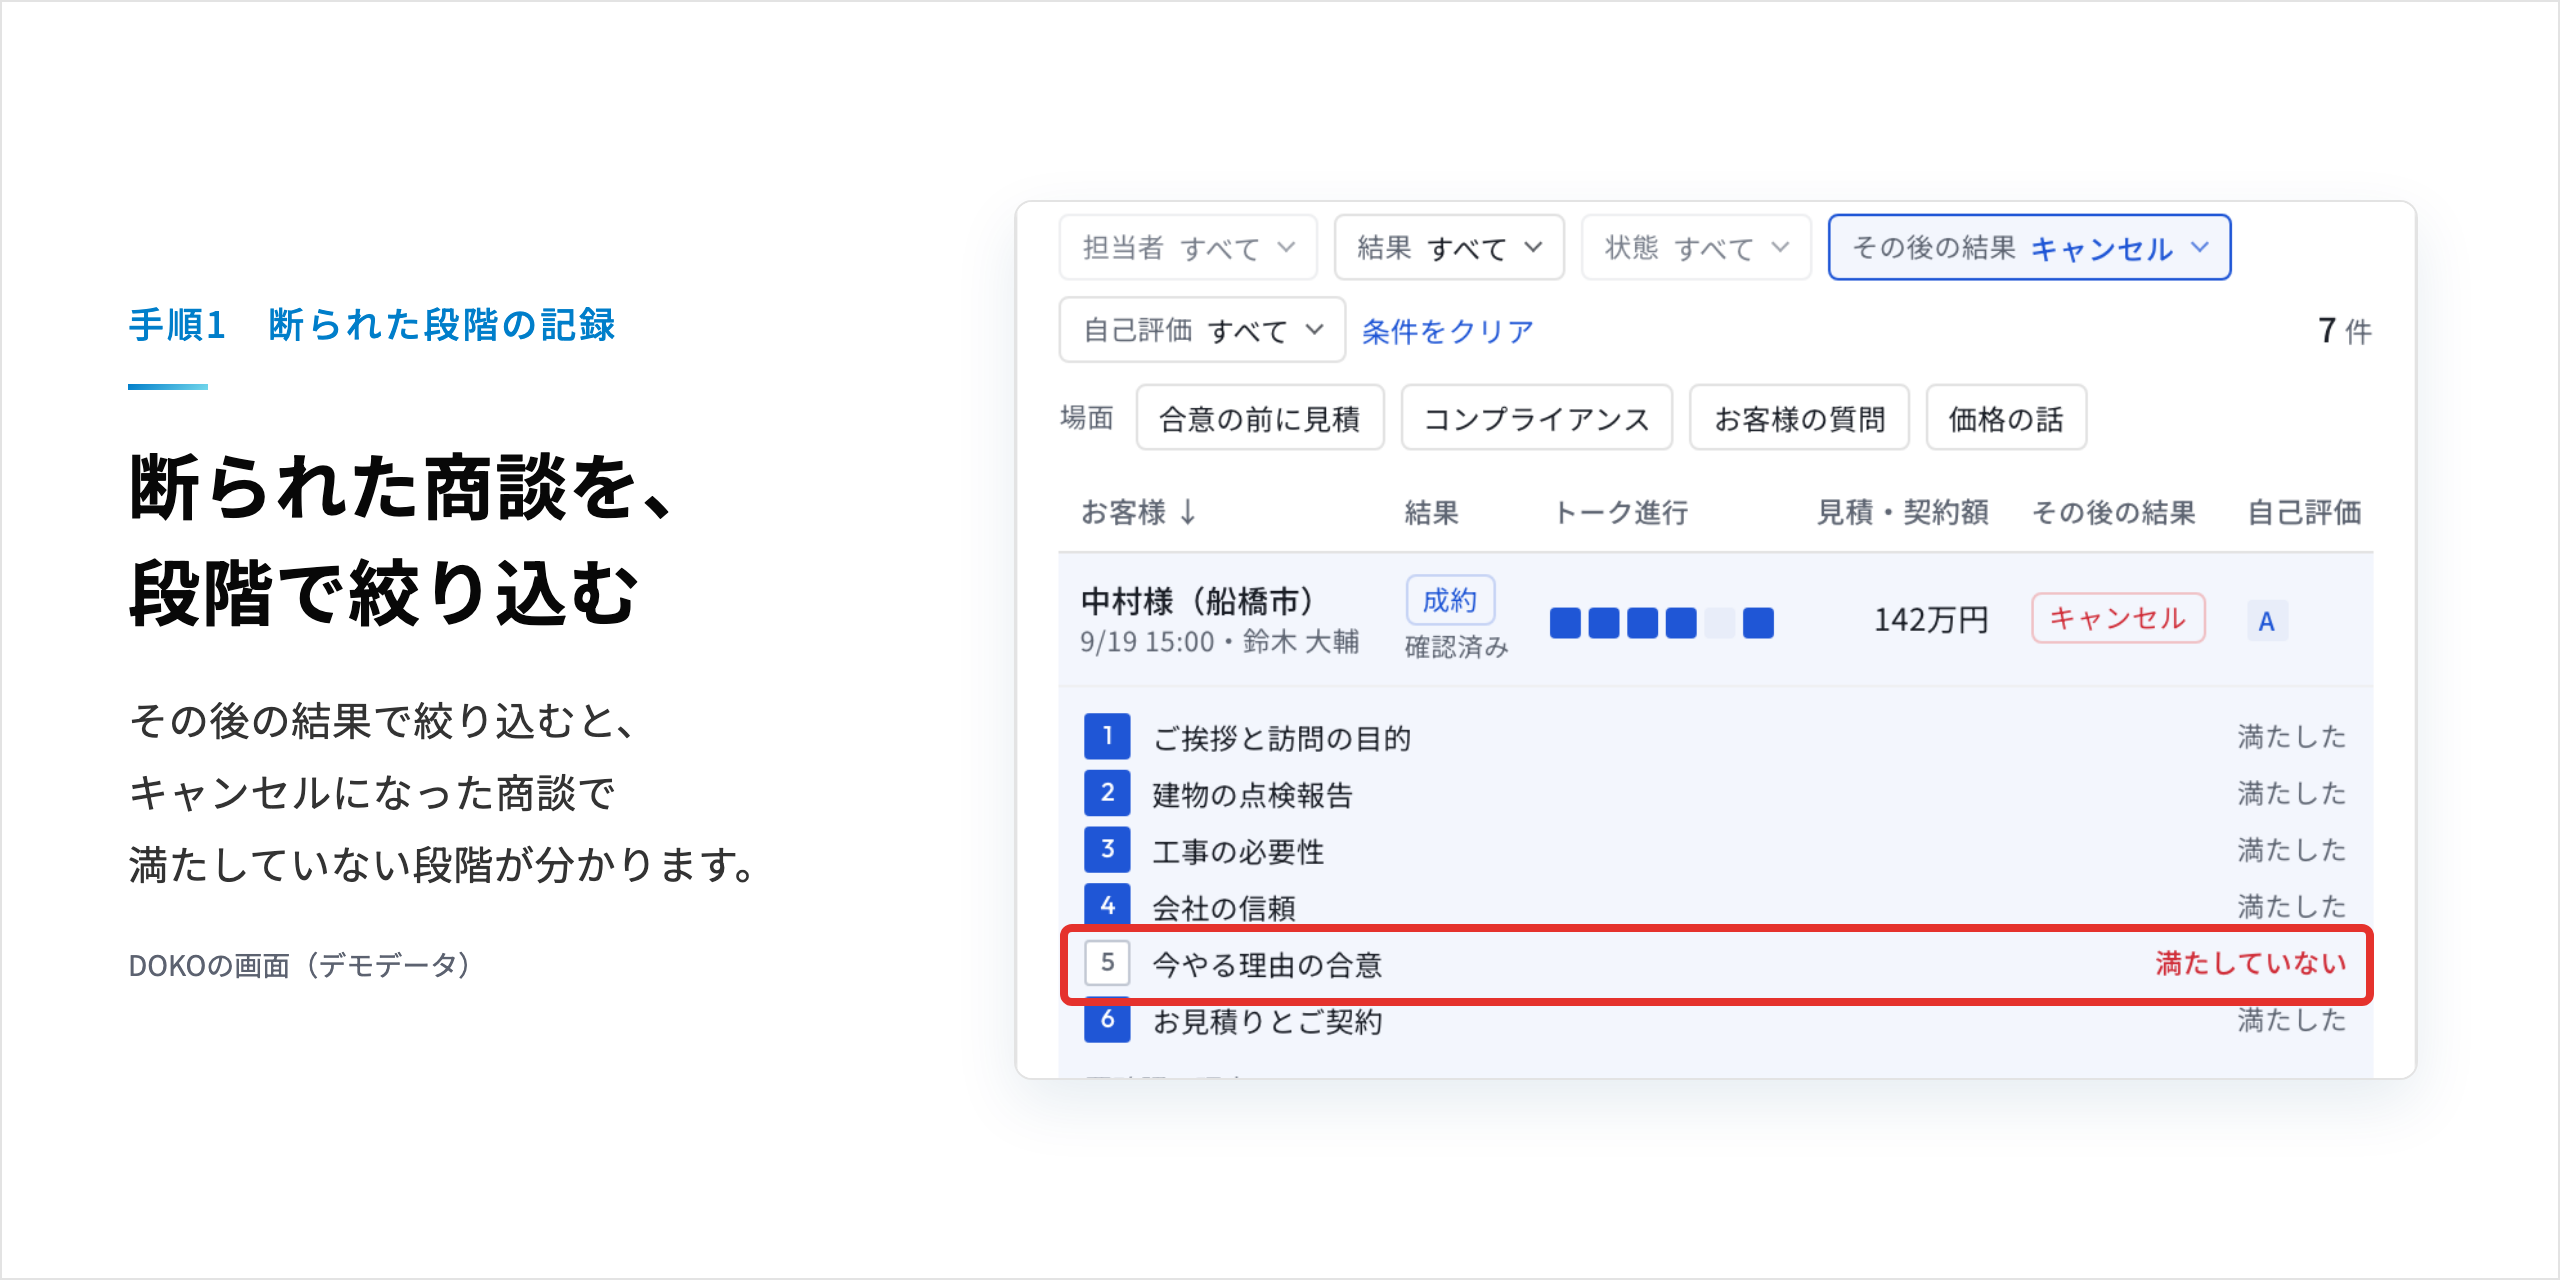Image resolution: width=2560 pixels, height=1280 pixels.
Task: Select step 4 会社の信頼
Action: [x=1716, y=906]
